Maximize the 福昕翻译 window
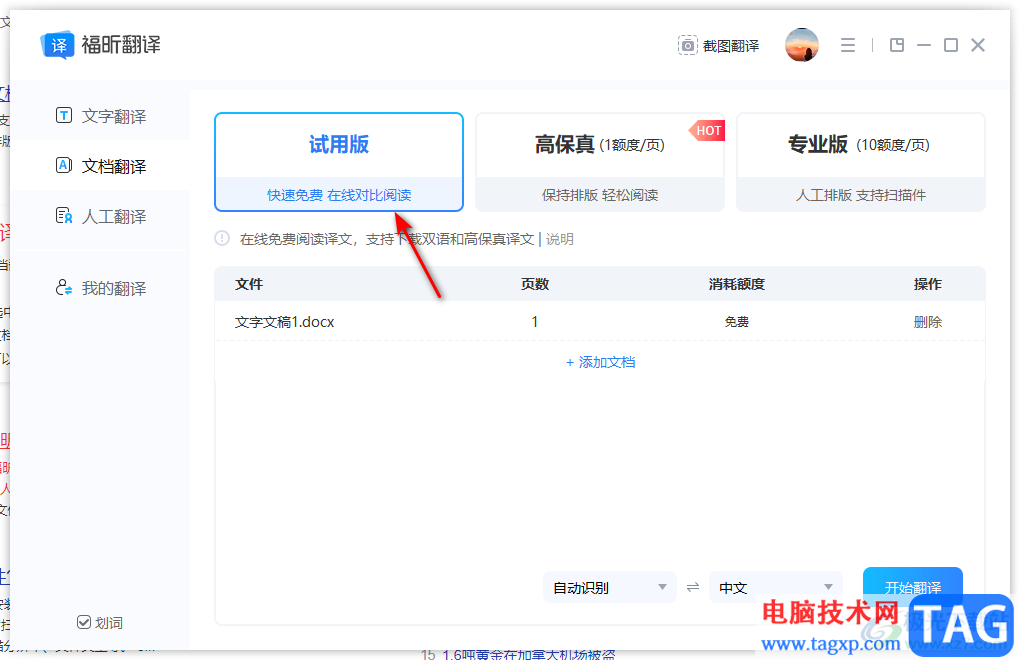This screenshot has width=1020, height=660. (x=951, y=45)
